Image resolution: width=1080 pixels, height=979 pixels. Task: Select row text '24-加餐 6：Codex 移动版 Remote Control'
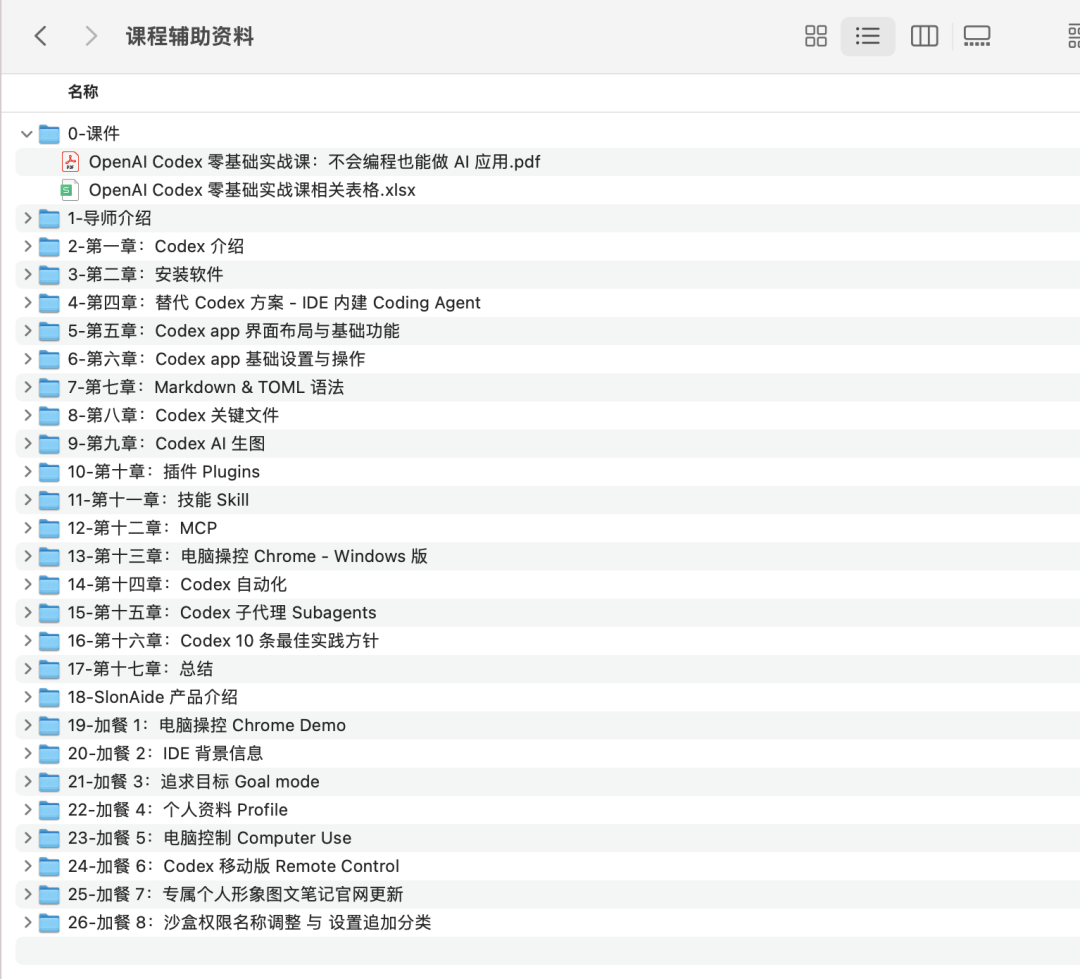click(x=233, y=866)
